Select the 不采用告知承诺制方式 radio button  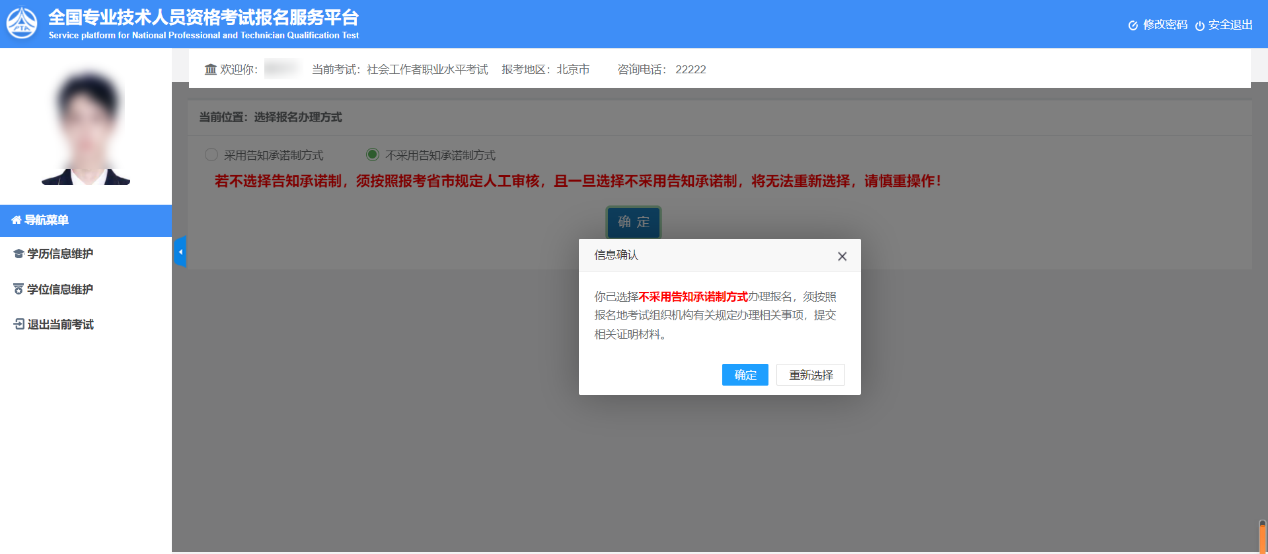click(x=372, y=155)
